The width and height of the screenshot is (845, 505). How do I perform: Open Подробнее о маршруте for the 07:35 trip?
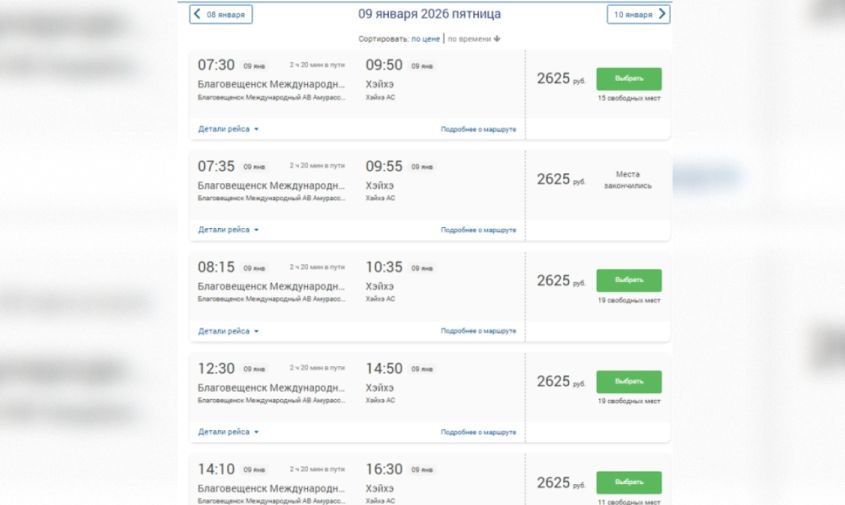478,230
